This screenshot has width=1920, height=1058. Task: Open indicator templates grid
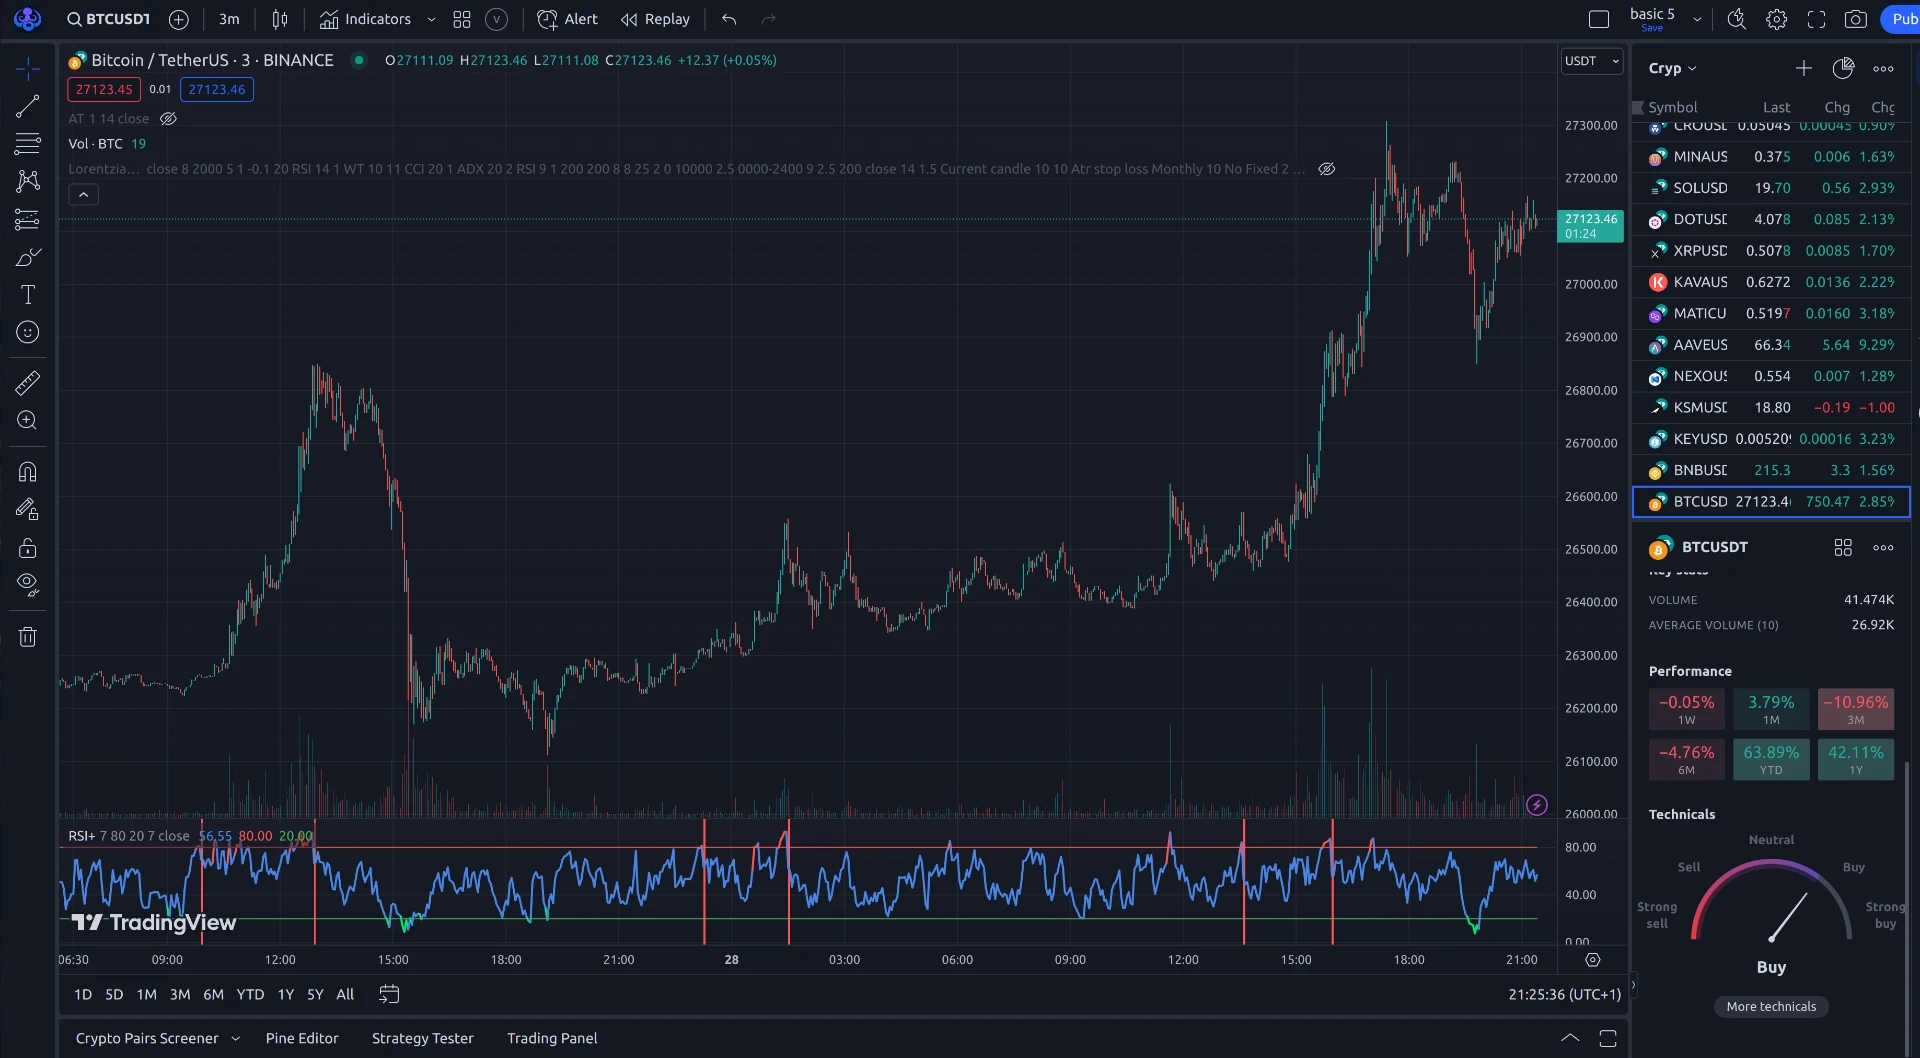(x=462, y=19)
